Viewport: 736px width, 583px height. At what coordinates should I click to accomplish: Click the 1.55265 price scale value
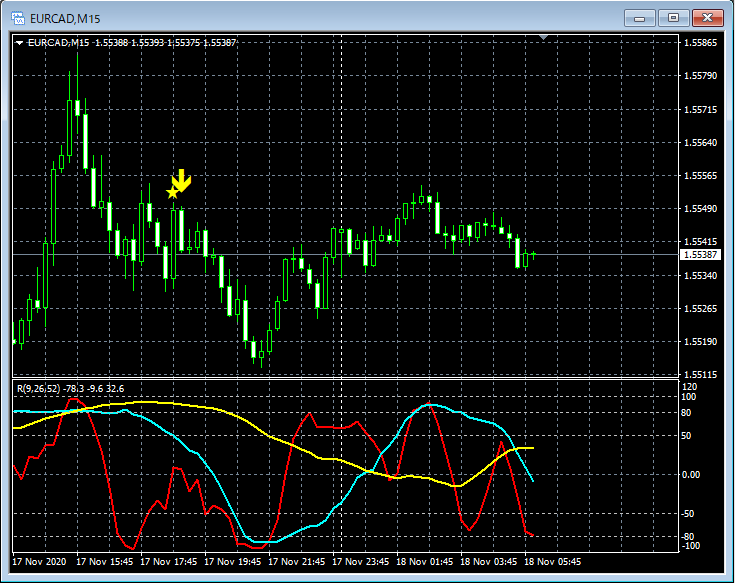[700, 308]
